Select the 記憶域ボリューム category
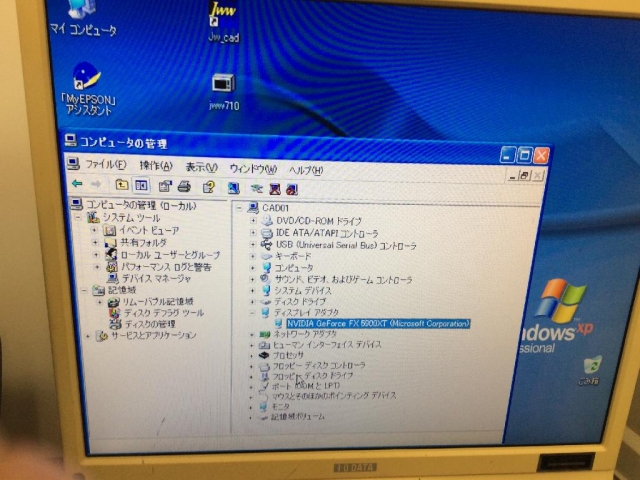This screenshot has width=640, height=480. click(298, 417)
